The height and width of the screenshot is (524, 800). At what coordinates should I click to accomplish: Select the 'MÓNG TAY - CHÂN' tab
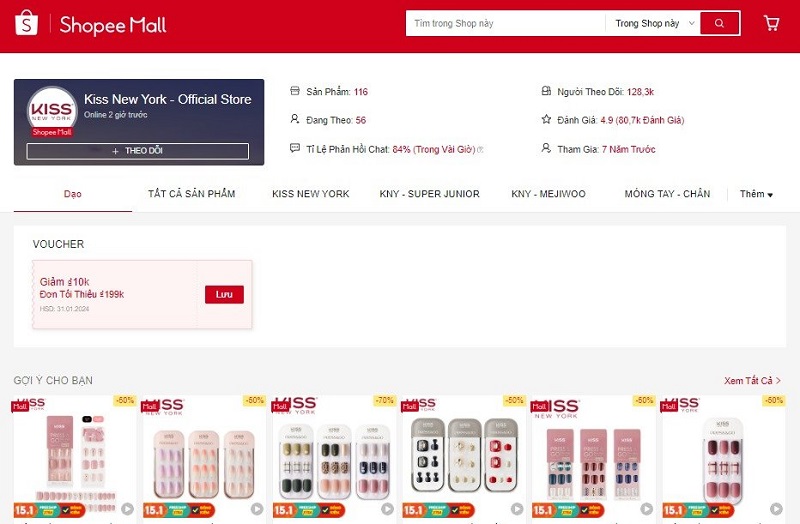point(667,194)
